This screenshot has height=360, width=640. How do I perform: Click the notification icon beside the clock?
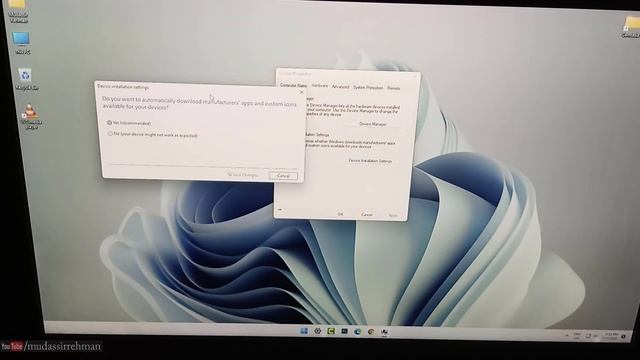623,337
